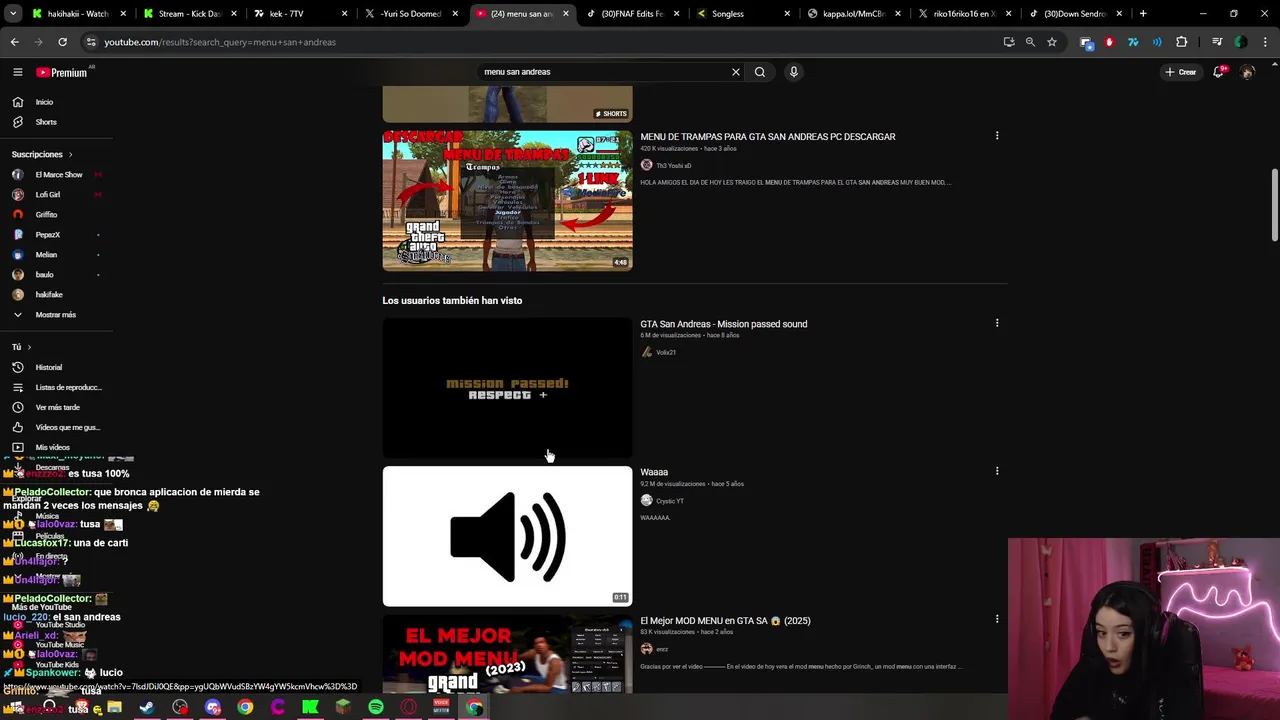Open Minecraft block icon in taskbar

(x=343, y=707)
